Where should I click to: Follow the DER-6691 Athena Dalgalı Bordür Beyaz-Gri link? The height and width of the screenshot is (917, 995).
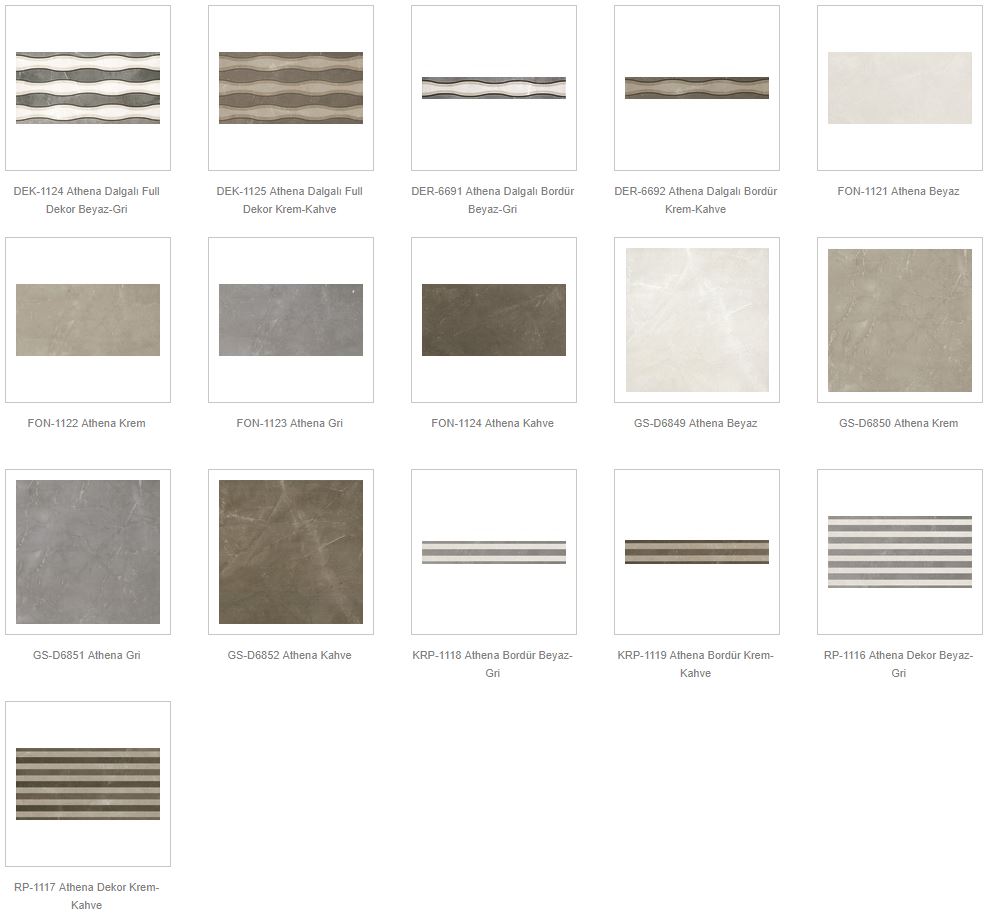(x=492, y=200)
